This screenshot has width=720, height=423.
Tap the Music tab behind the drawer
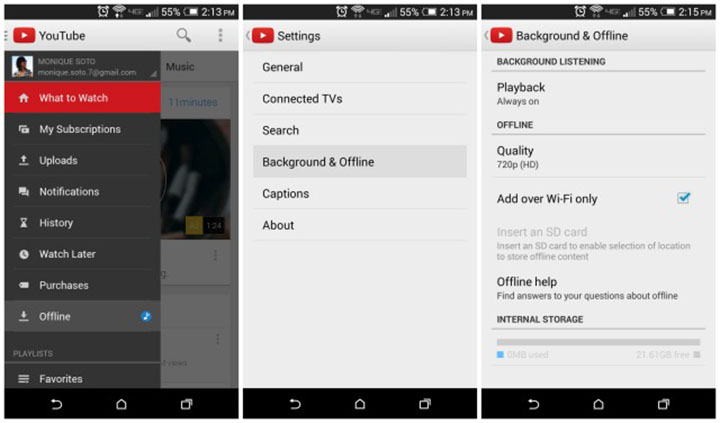(x=180, y=67)
